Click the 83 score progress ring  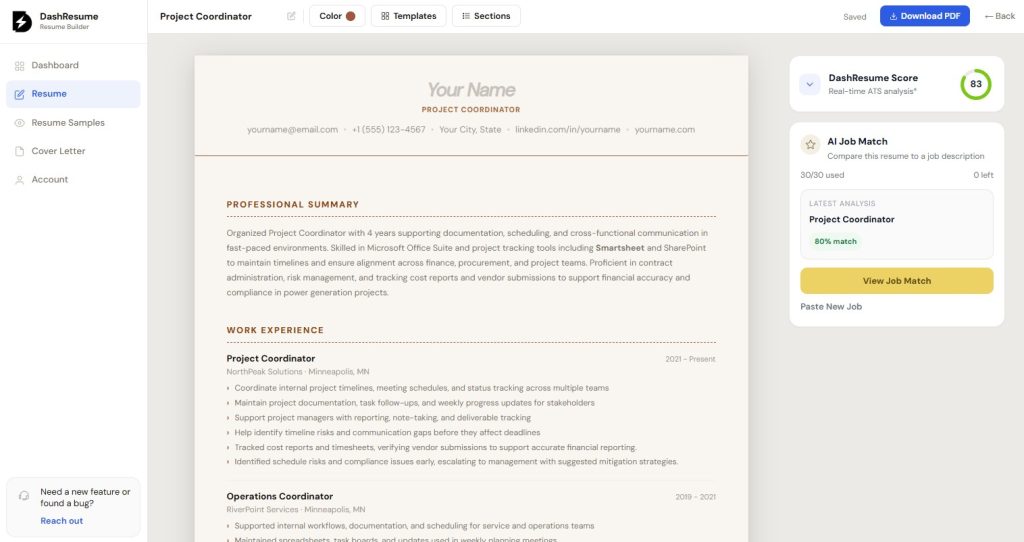(x=976, y=84)
